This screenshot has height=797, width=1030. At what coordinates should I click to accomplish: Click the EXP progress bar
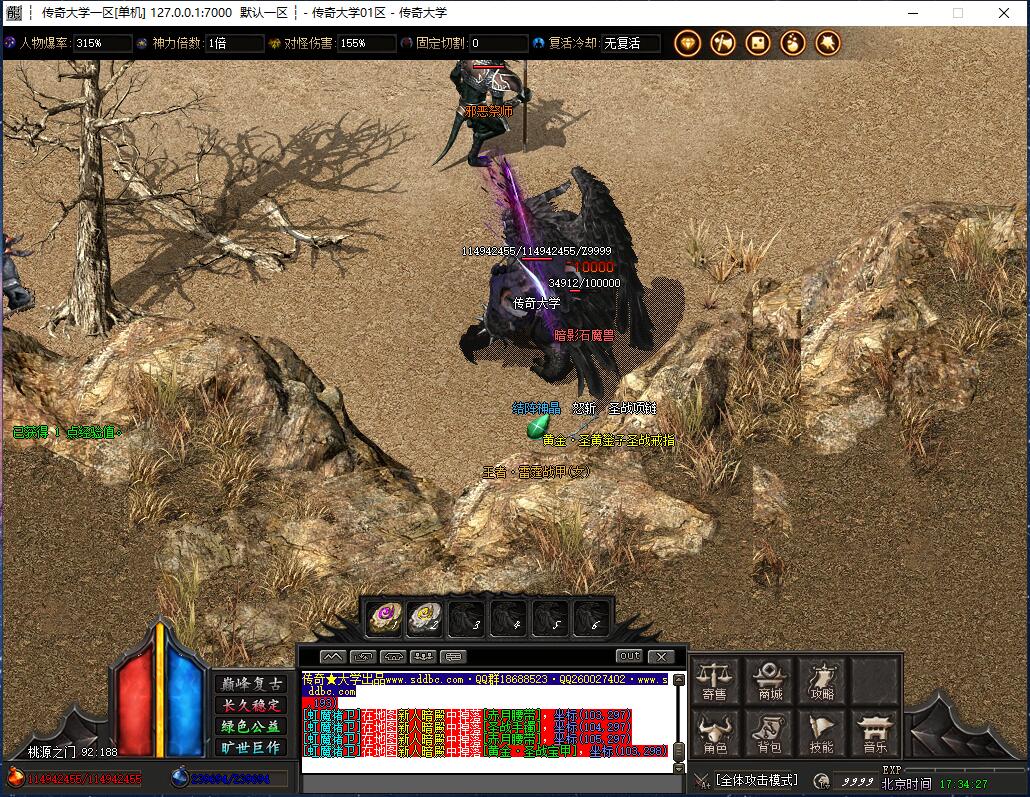962,769
